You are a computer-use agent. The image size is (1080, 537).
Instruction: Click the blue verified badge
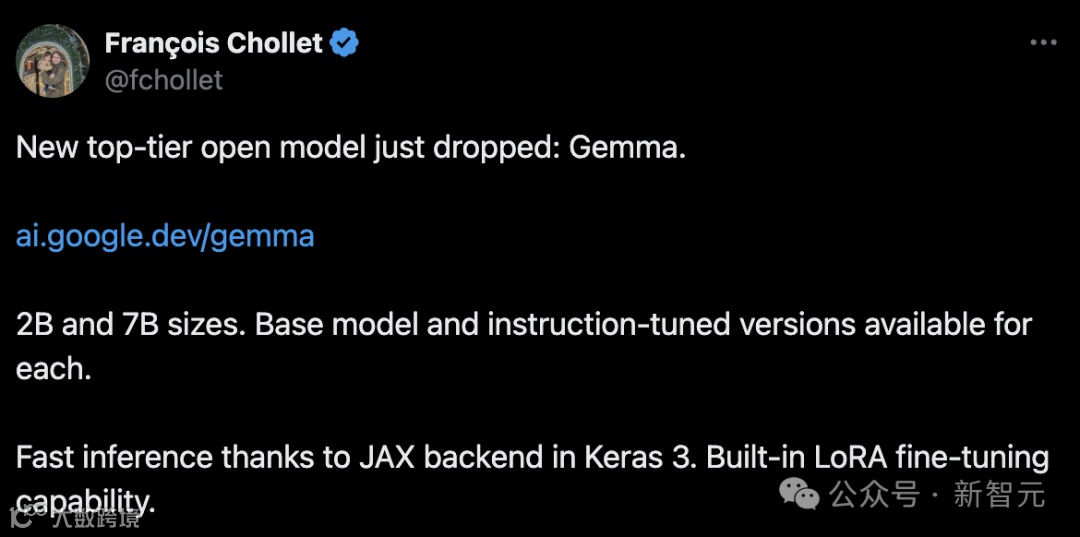click(x=344, y=44)
